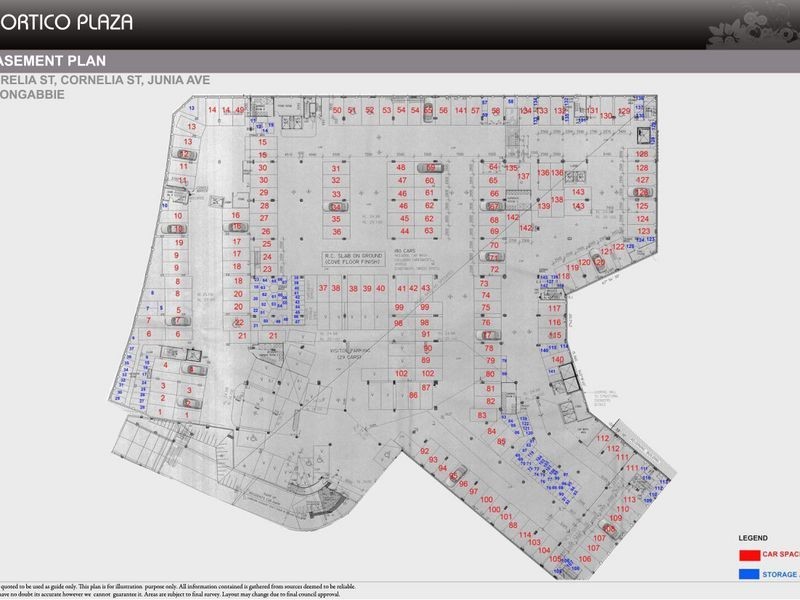Select car space number 86

pyautogui.click(x=413, y=396)
